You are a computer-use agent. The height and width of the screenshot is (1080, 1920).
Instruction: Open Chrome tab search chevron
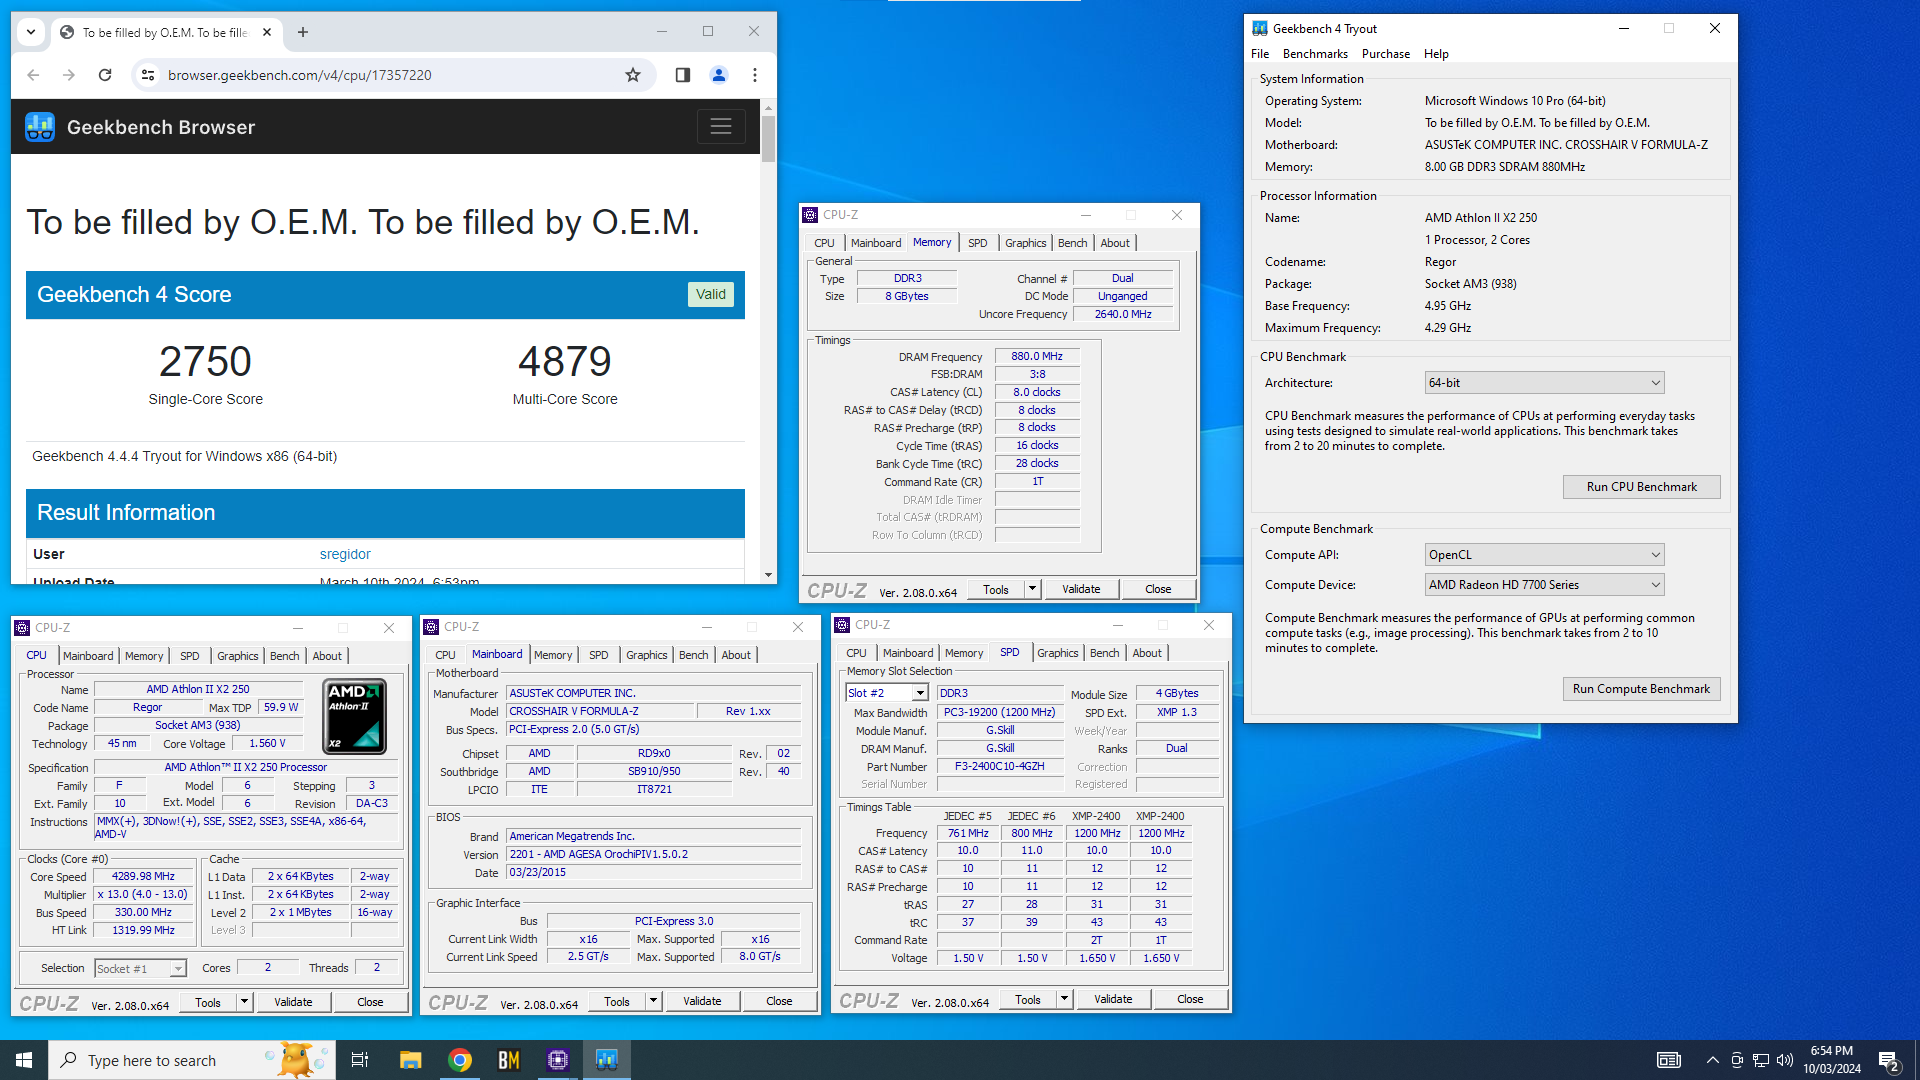(x=31, y=32)
